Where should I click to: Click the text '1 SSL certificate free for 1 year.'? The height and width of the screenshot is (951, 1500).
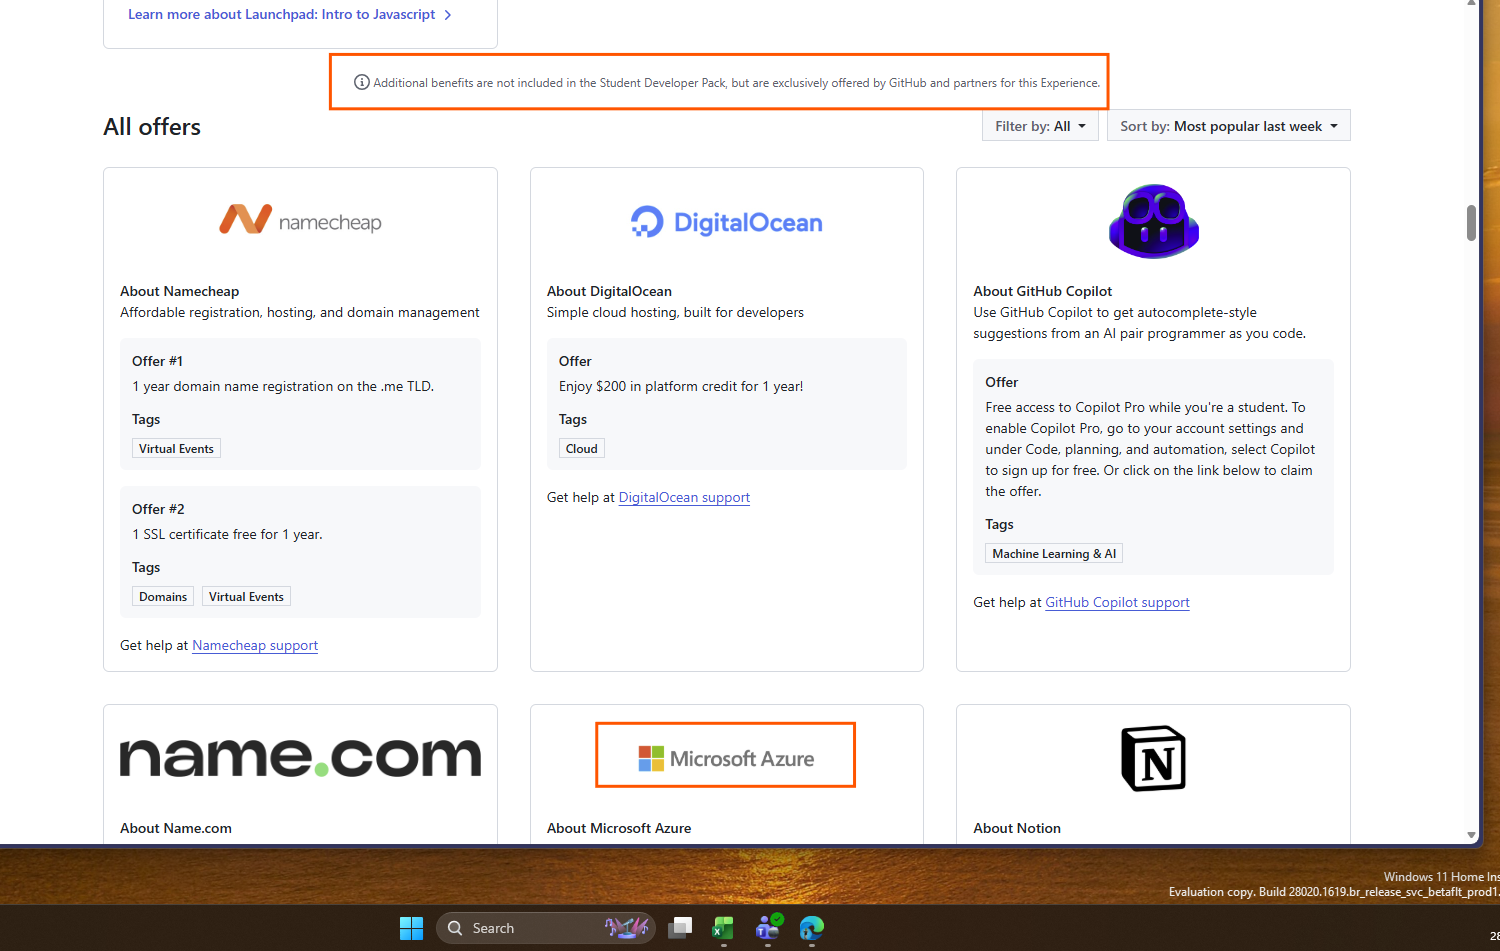227,534
